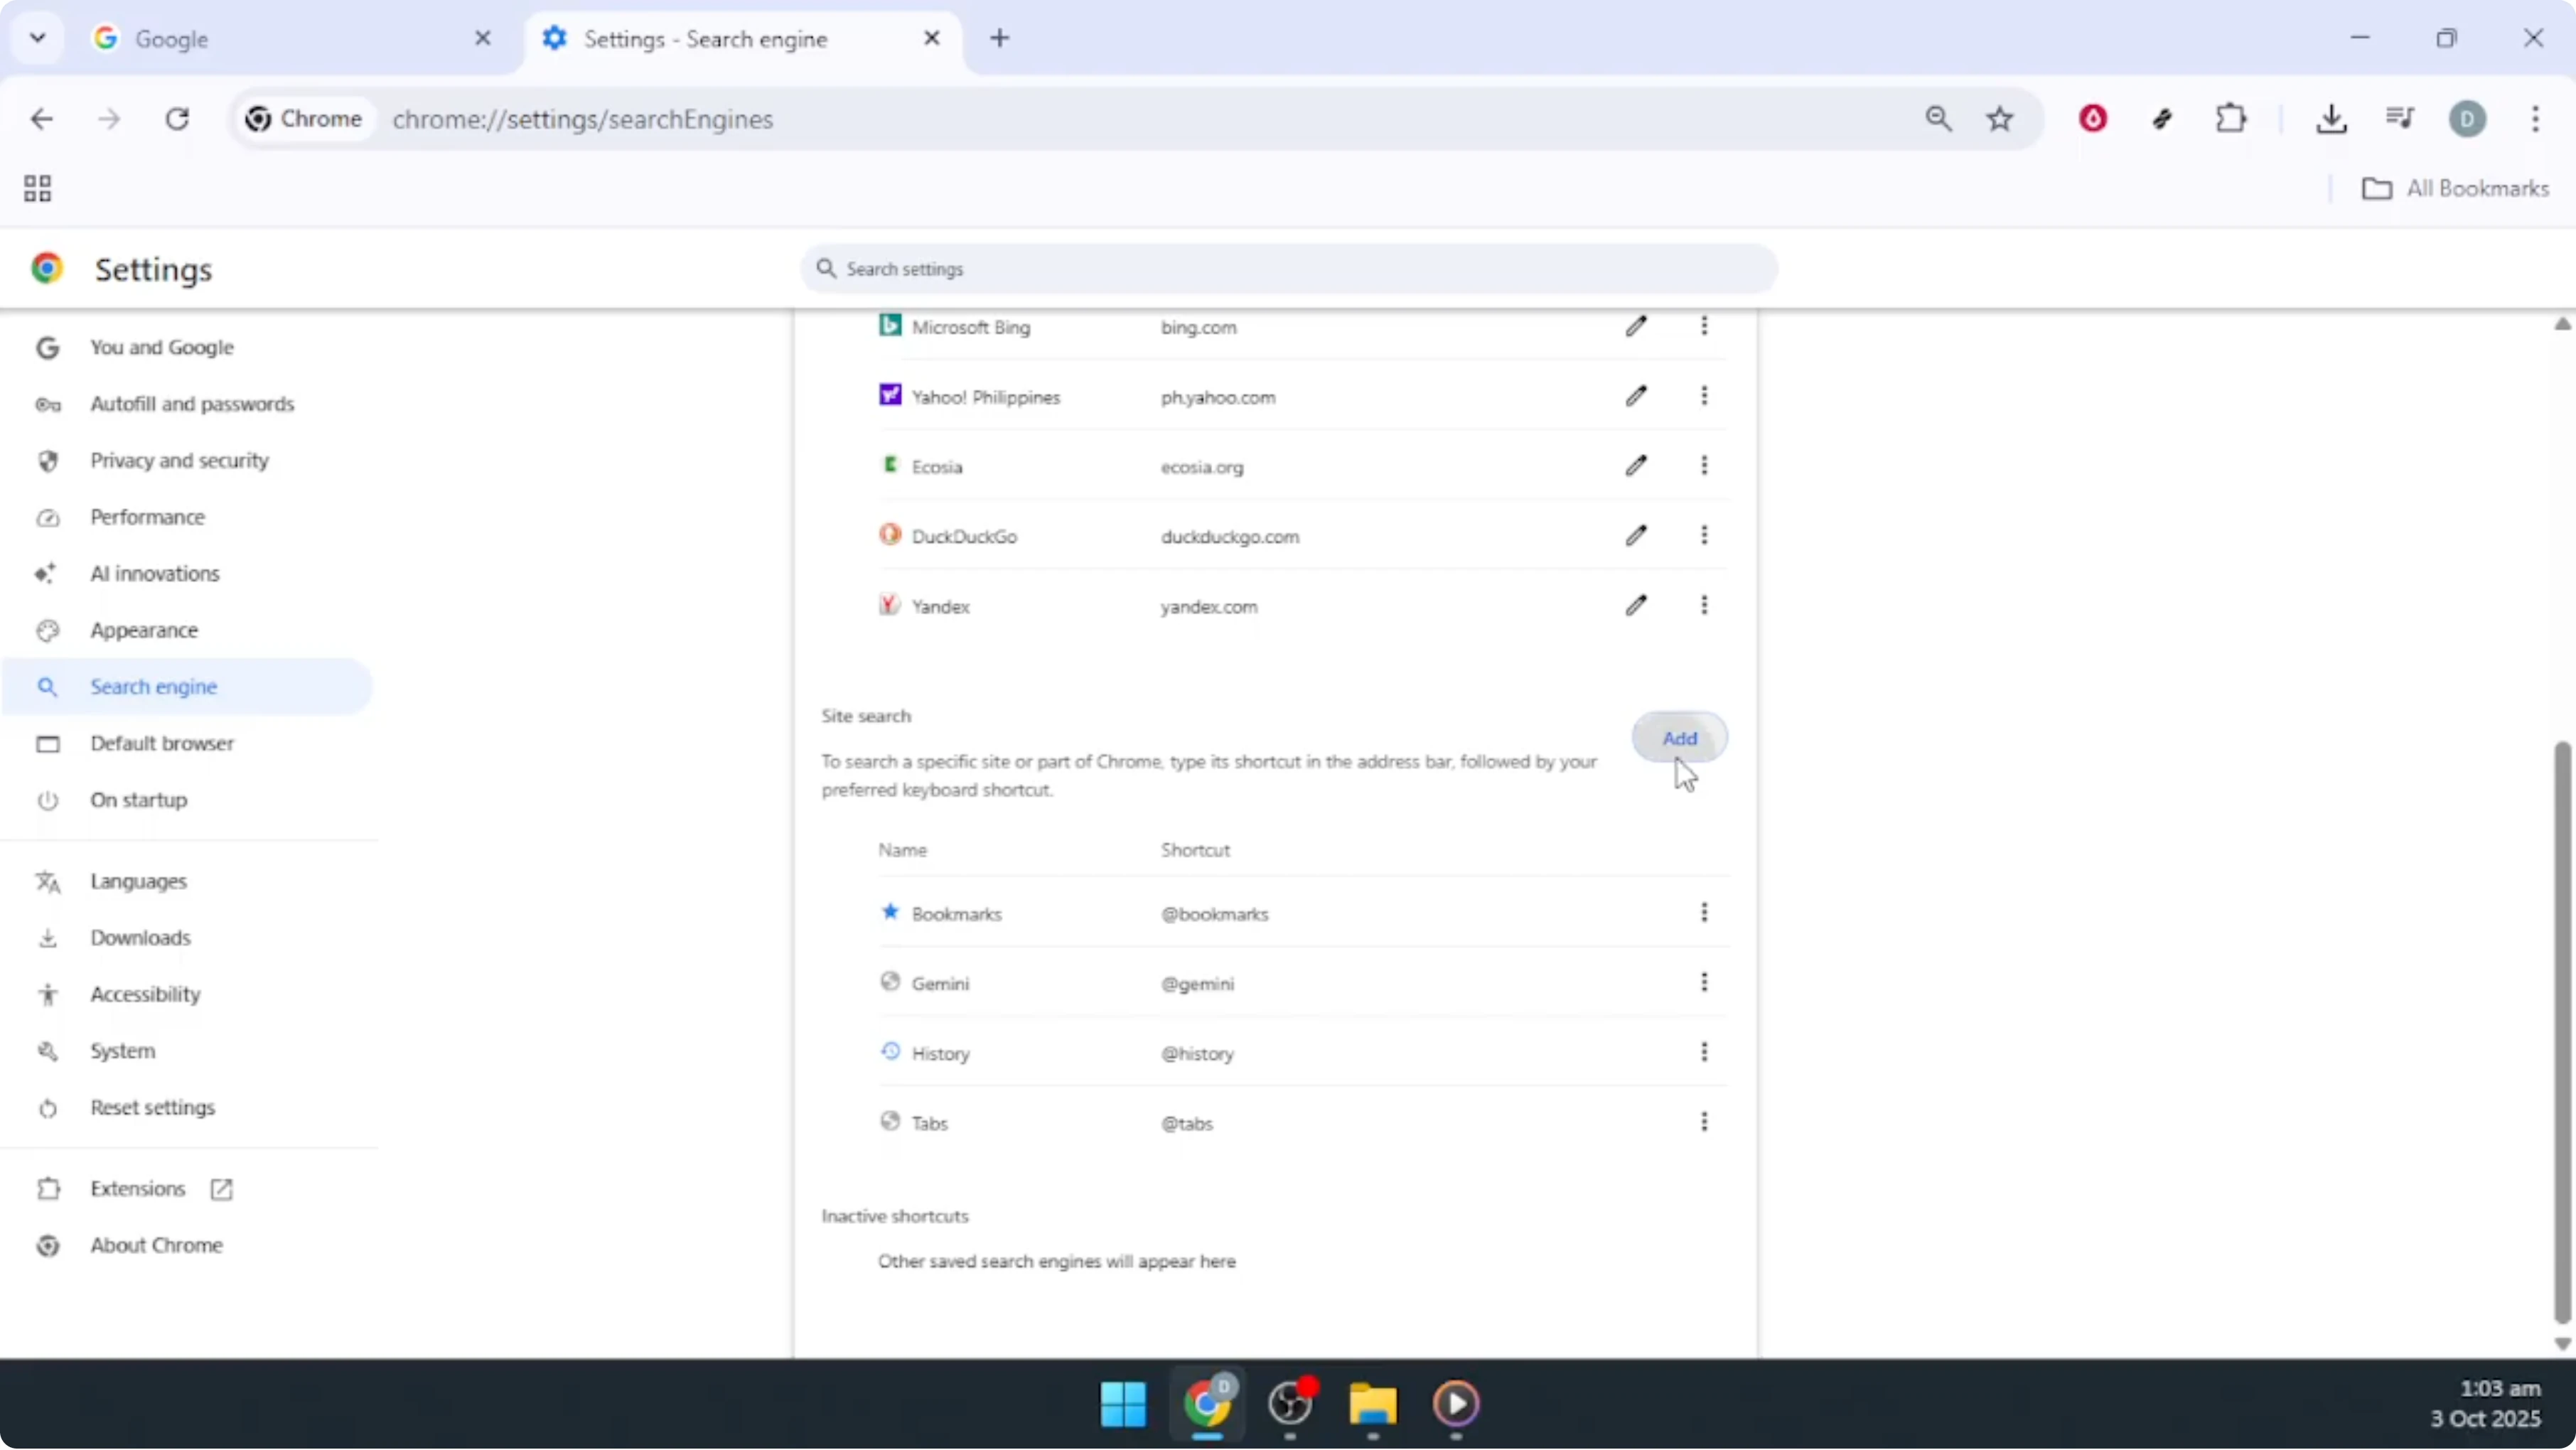Click Chrome in the taskbar

tap(1207, 1404)
